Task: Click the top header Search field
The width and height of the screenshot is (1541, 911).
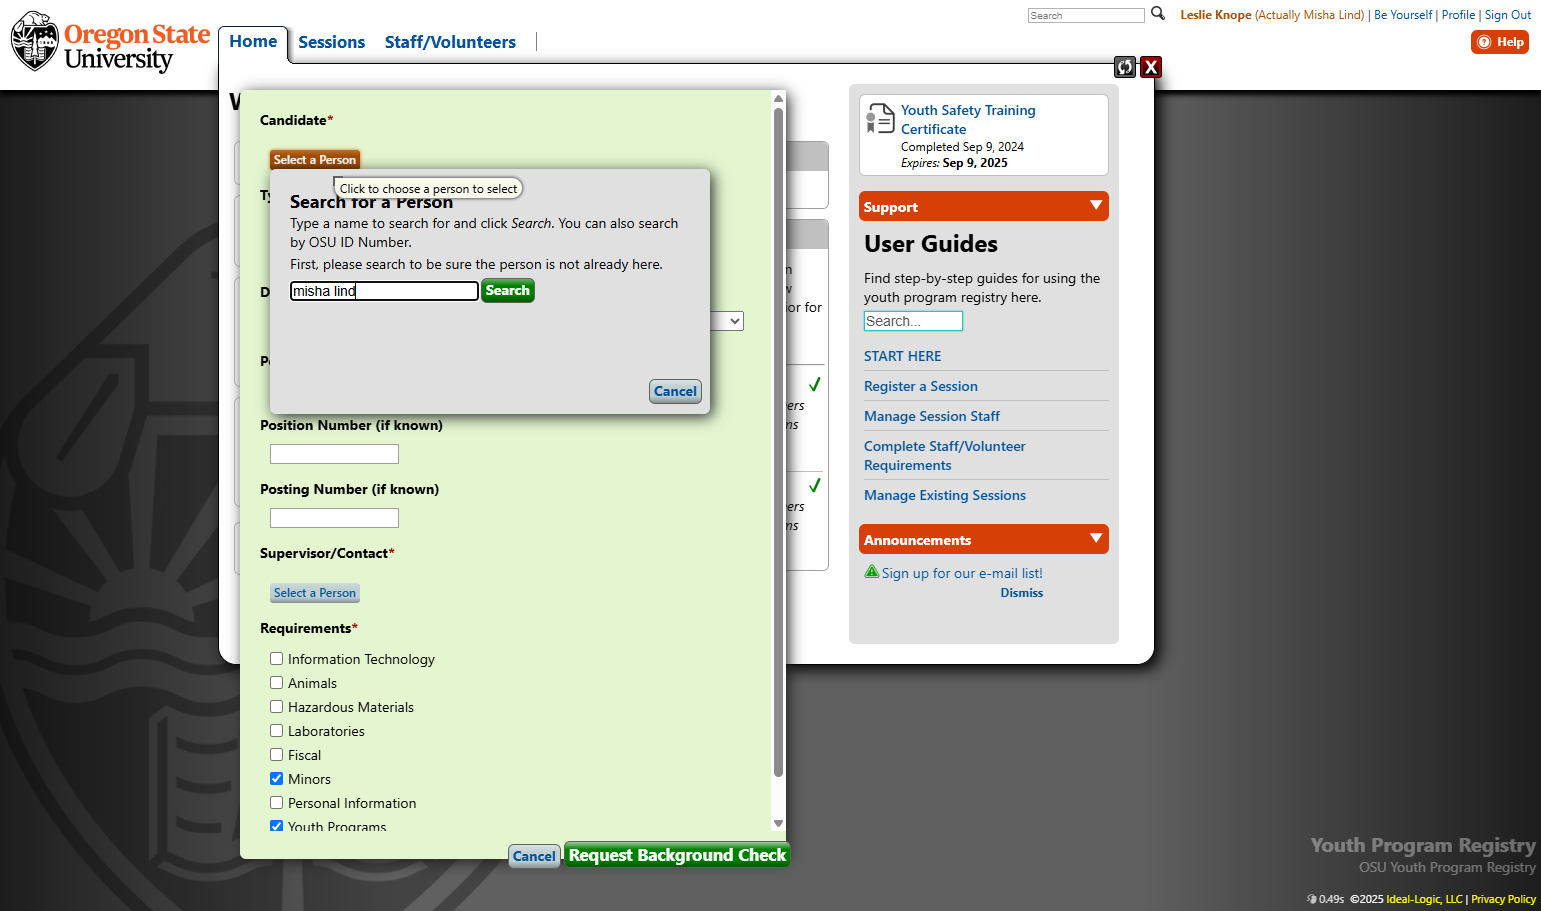Action: pos(1086,15)
